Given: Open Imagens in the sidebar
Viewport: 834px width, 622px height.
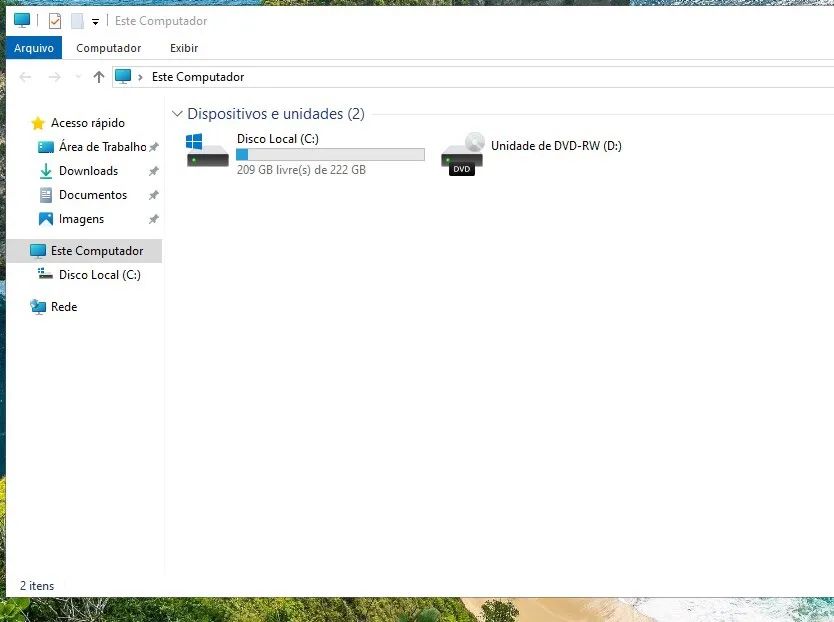Looking at the screenshot, I should (81, 219).
